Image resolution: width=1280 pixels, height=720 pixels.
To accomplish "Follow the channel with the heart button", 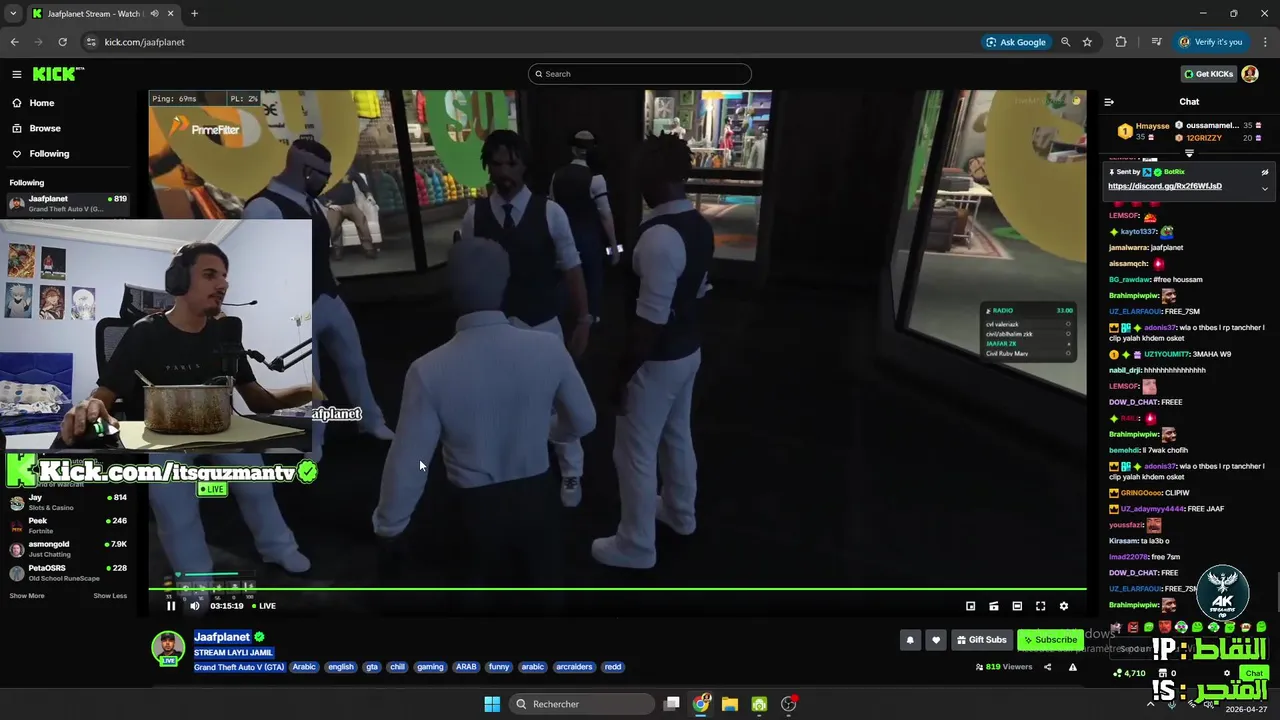I will click(x=936, y=640).
